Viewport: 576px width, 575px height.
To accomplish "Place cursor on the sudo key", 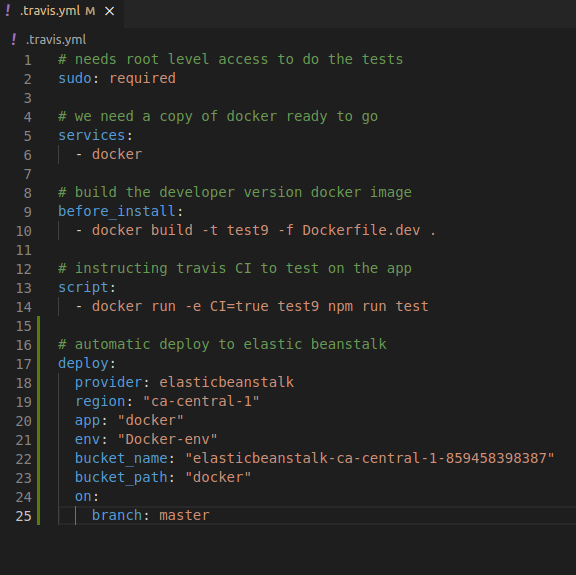I will (x=75, y=78).
